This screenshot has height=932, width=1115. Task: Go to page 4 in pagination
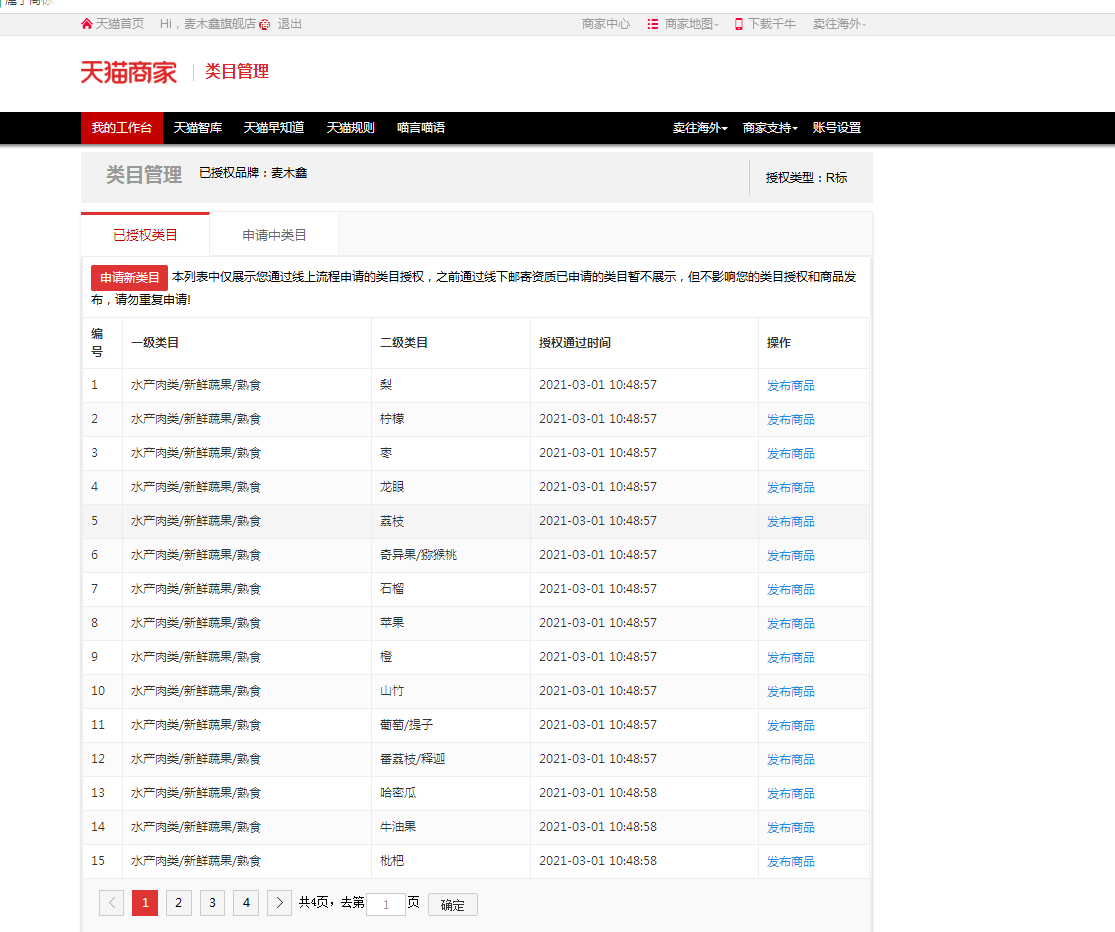246,903
